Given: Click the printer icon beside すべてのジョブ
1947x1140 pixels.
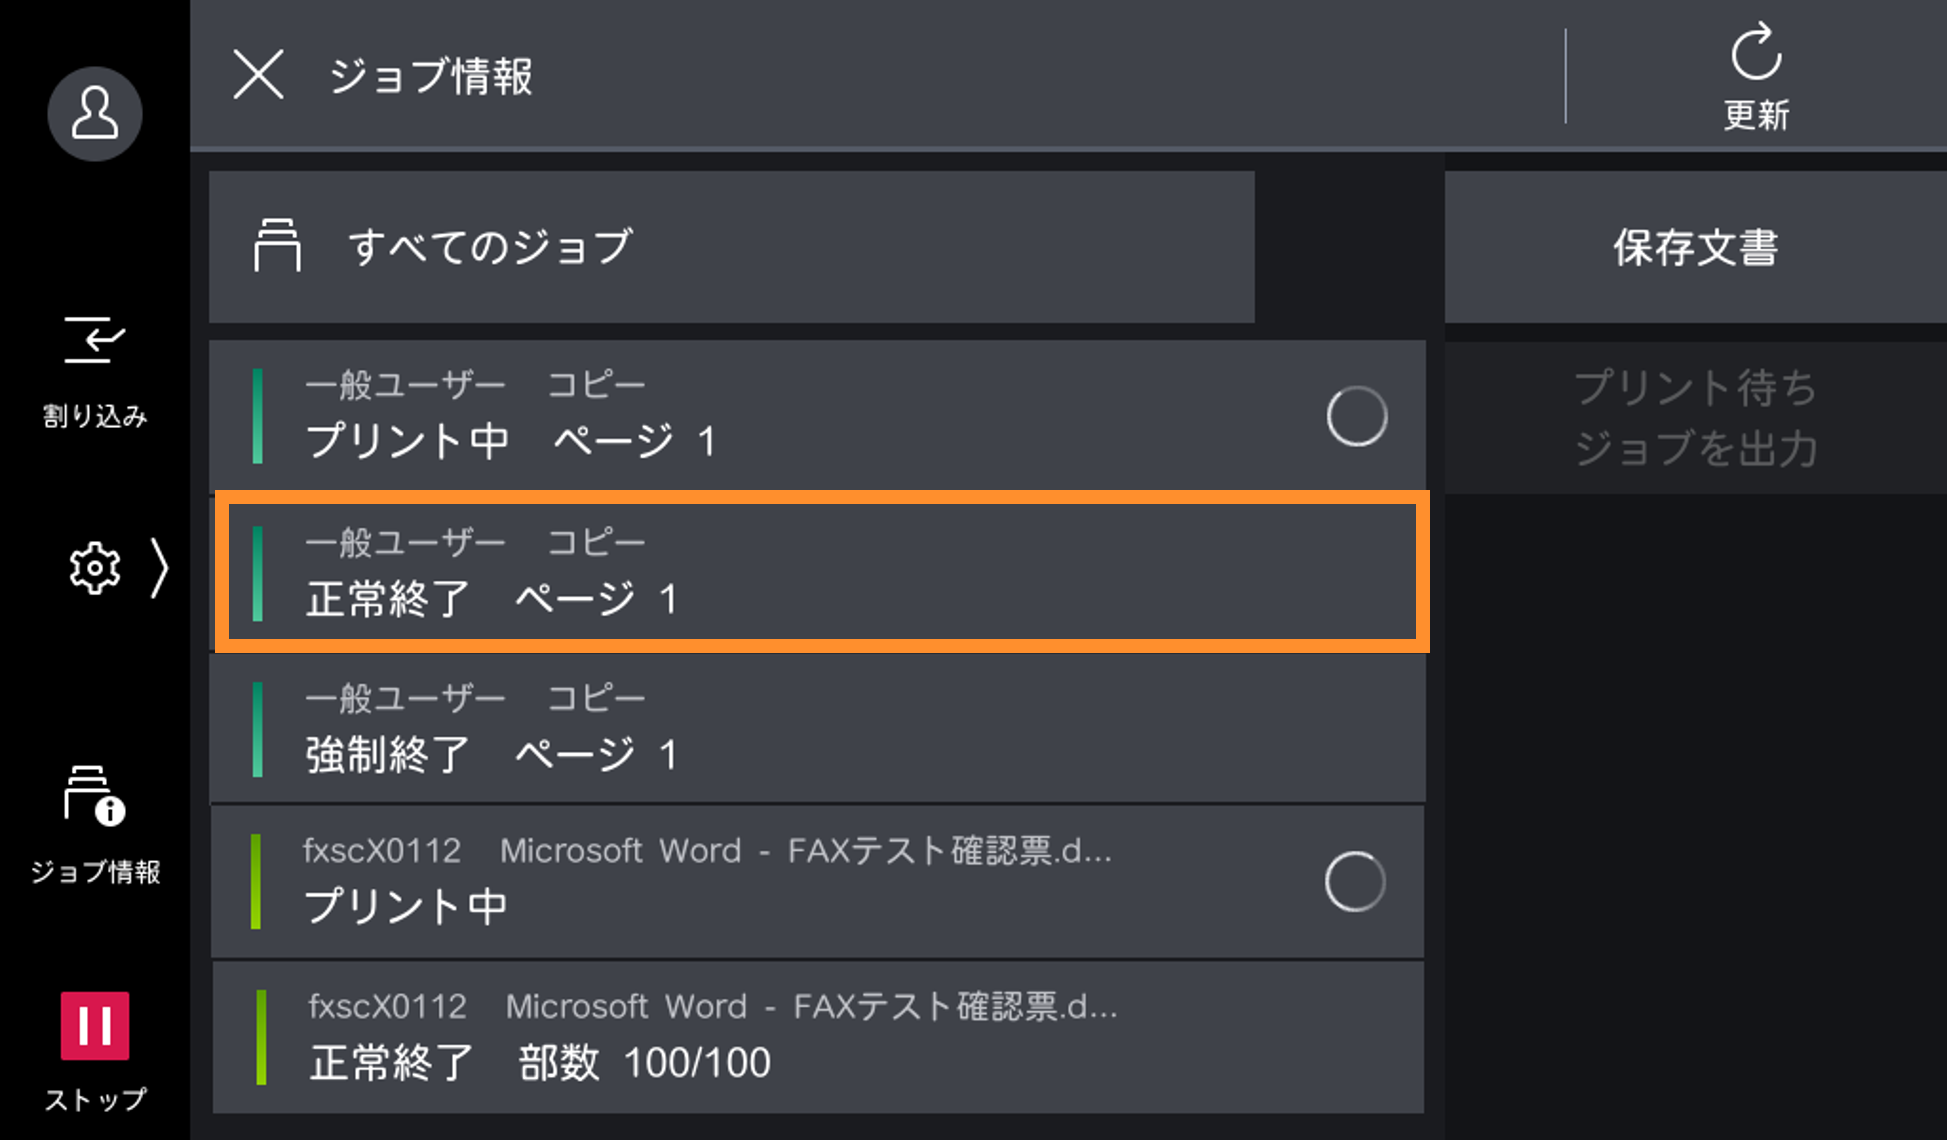Looking at the screenshot, I should [277, 246].
